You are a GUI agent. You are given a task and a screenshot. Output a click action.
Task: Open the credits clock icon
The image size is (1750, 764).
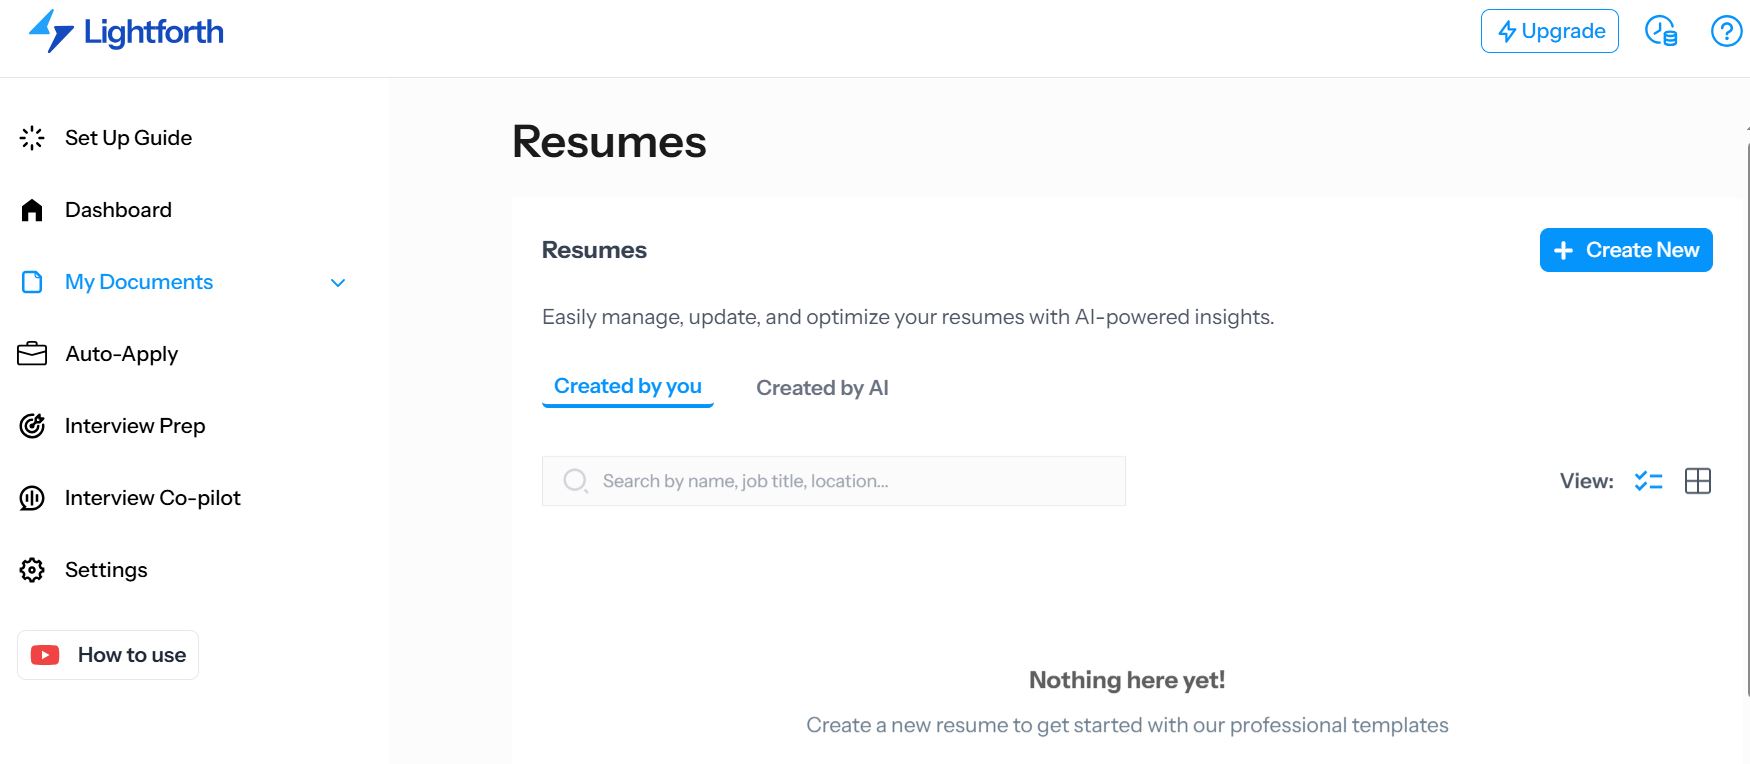(x=1660, y=31)
